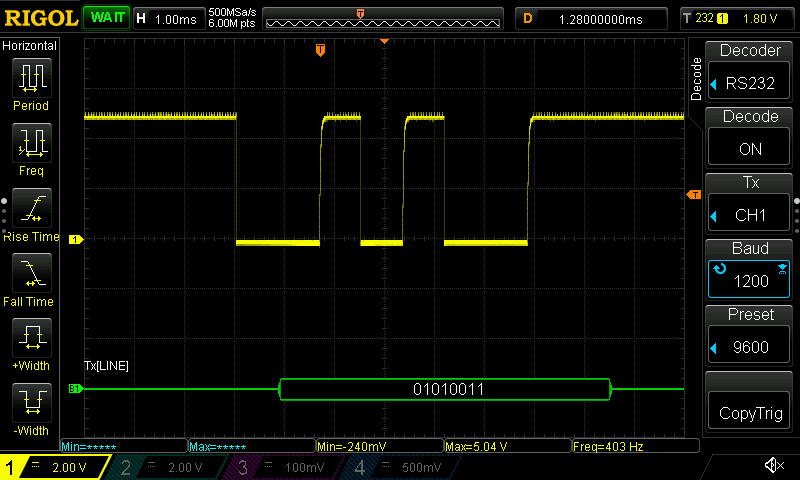Viewport: 800px width, 480px height.
Task: Select the Period measurement icon
Action: click(32, 78)
